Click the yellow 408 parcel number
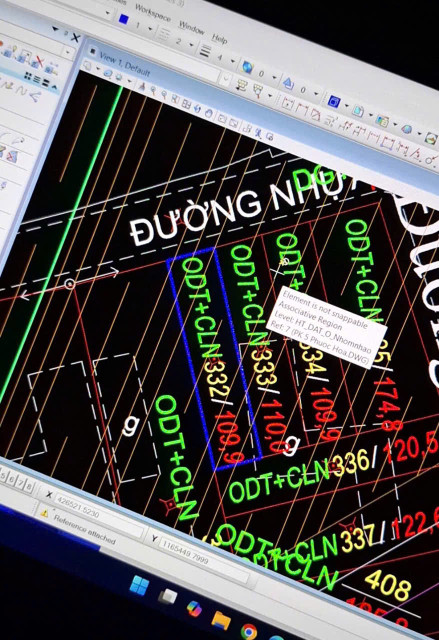439x640 pixels. point(387,584)
